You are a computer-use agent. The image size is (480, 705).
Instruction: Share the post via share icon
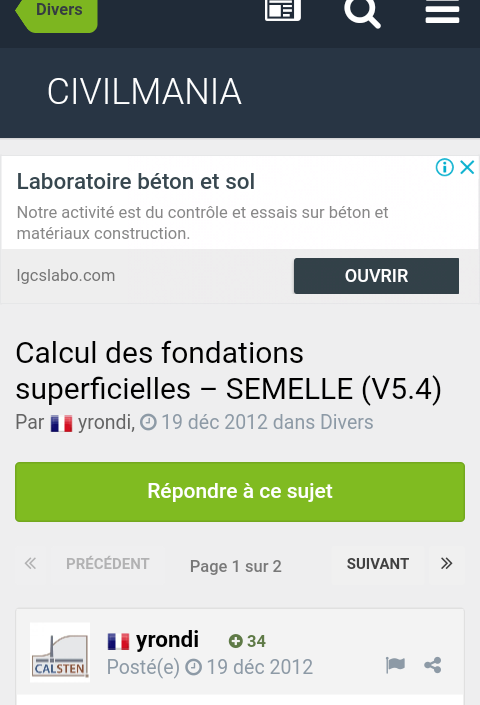click(433, 665)
